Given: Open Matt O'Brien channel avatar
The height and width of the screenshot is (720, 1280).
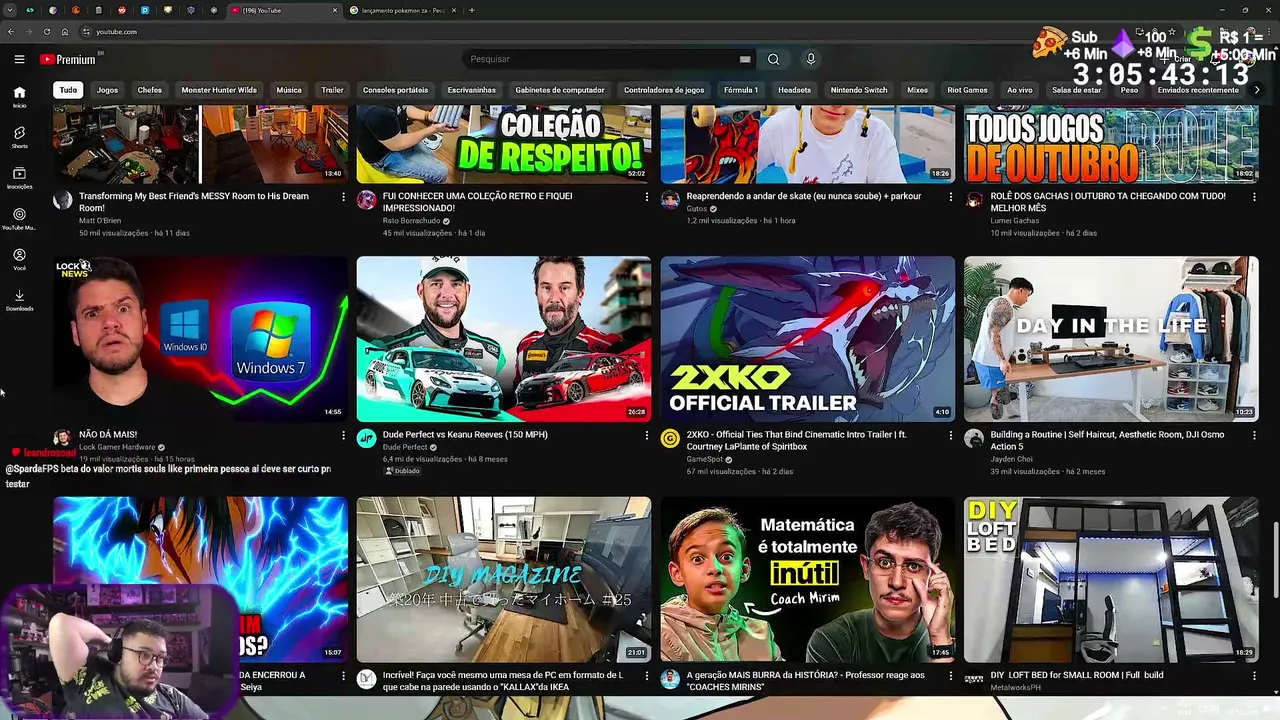Looking at the screenshot, I should point(62,200).
